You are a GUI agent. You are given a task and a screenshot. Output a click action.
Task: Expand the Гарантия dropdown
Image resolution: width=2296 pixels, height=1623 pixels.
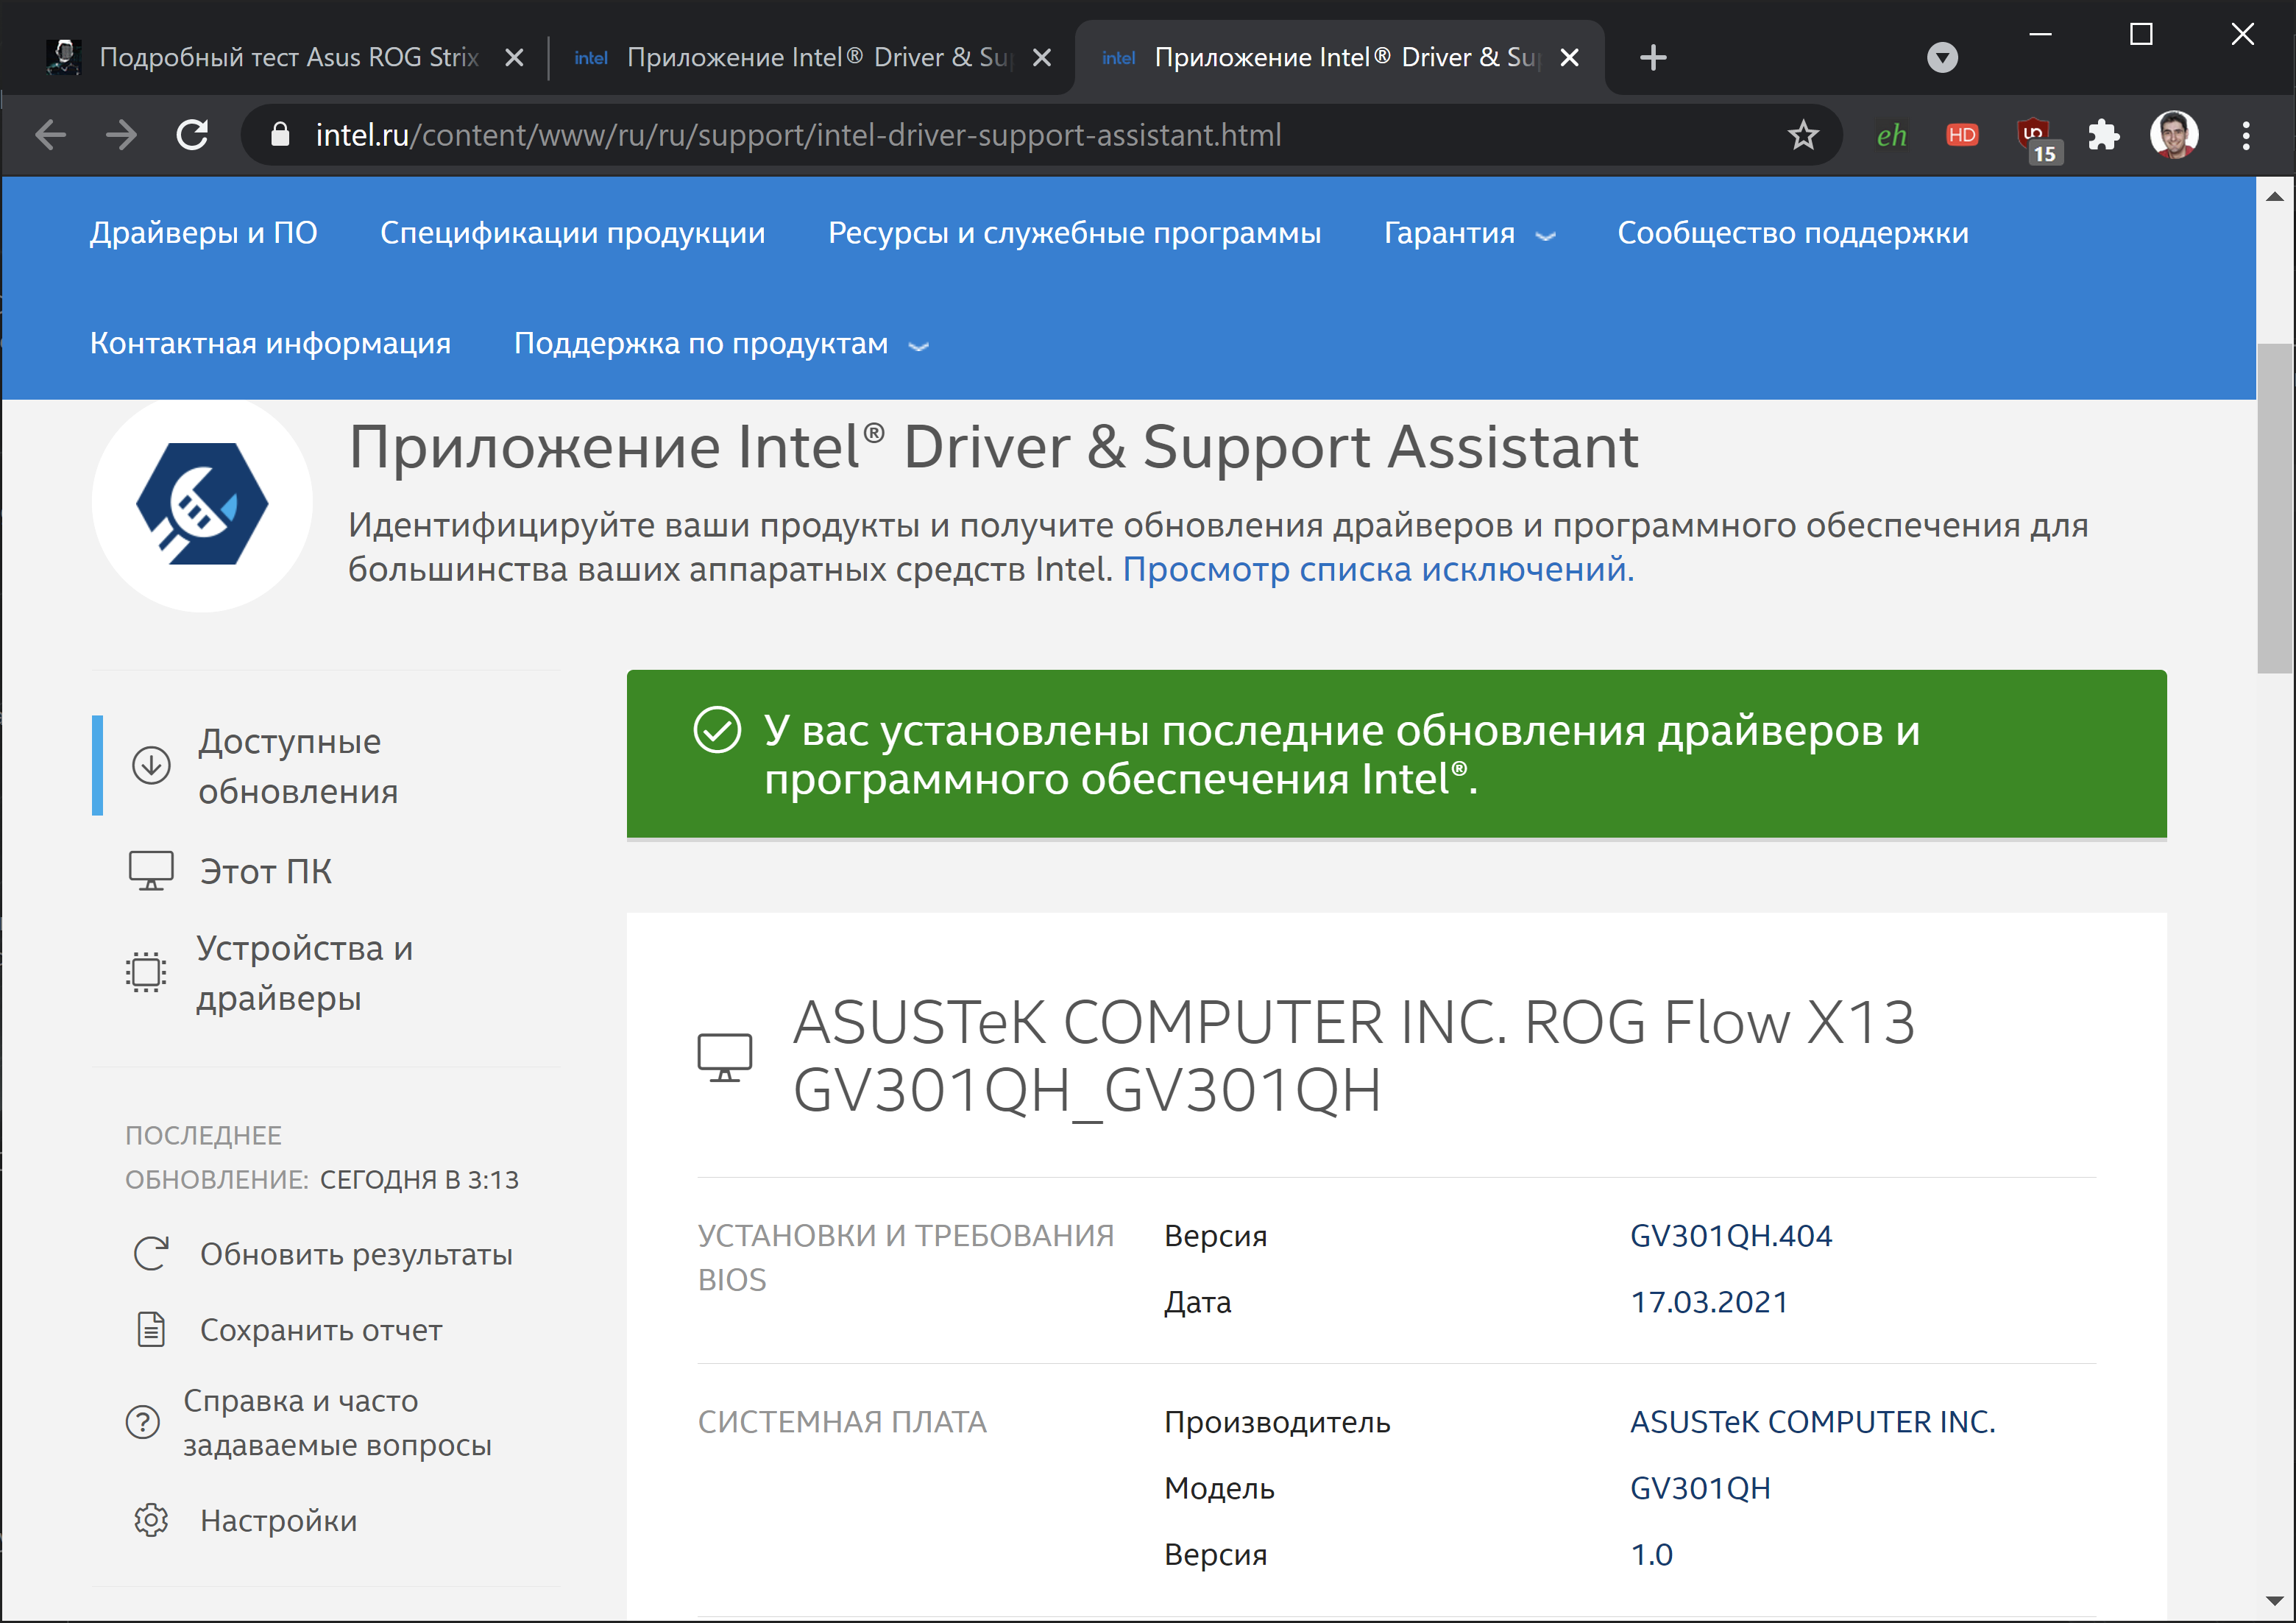[1469, 233]
